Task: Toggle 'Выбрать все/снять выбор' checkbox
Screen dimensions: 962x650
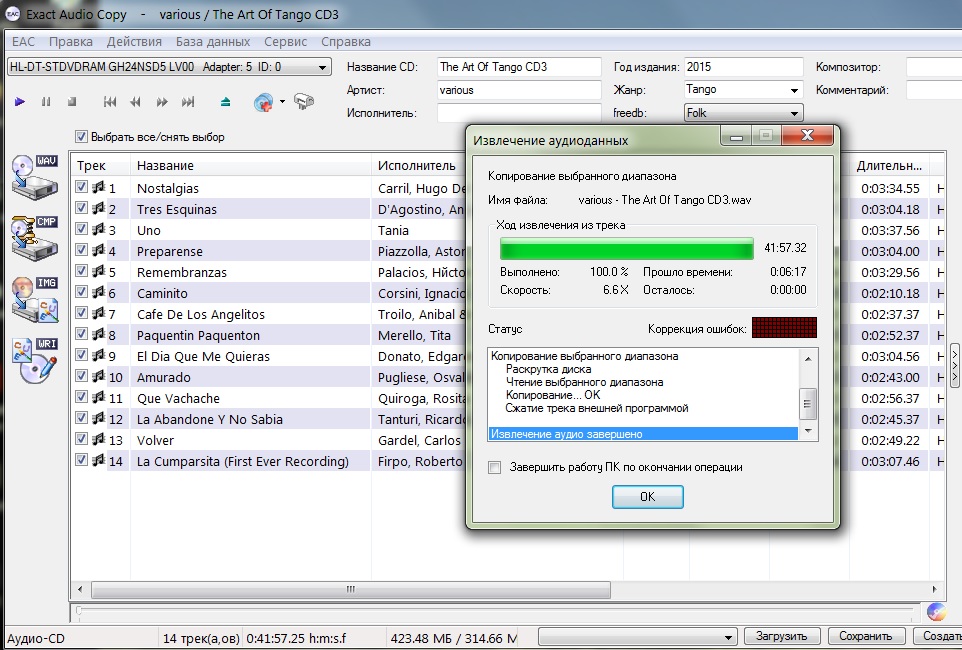Action: 82,137
